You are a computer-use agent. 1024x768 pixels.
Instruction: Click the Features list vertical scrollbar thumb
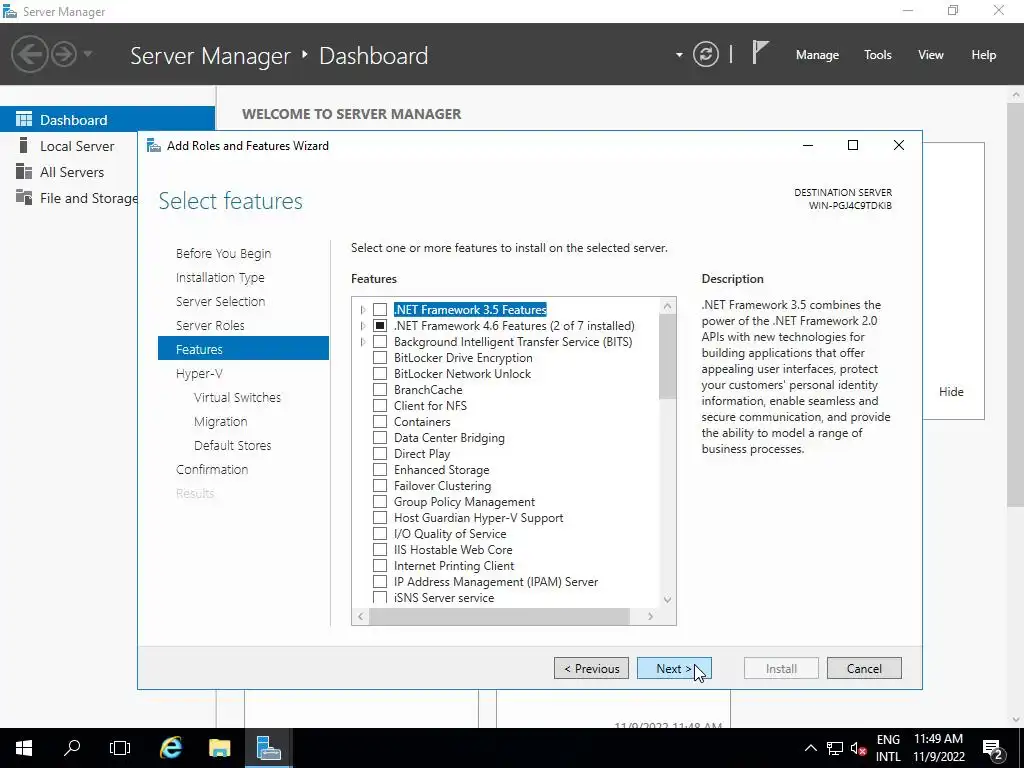[x=667, y=357]
